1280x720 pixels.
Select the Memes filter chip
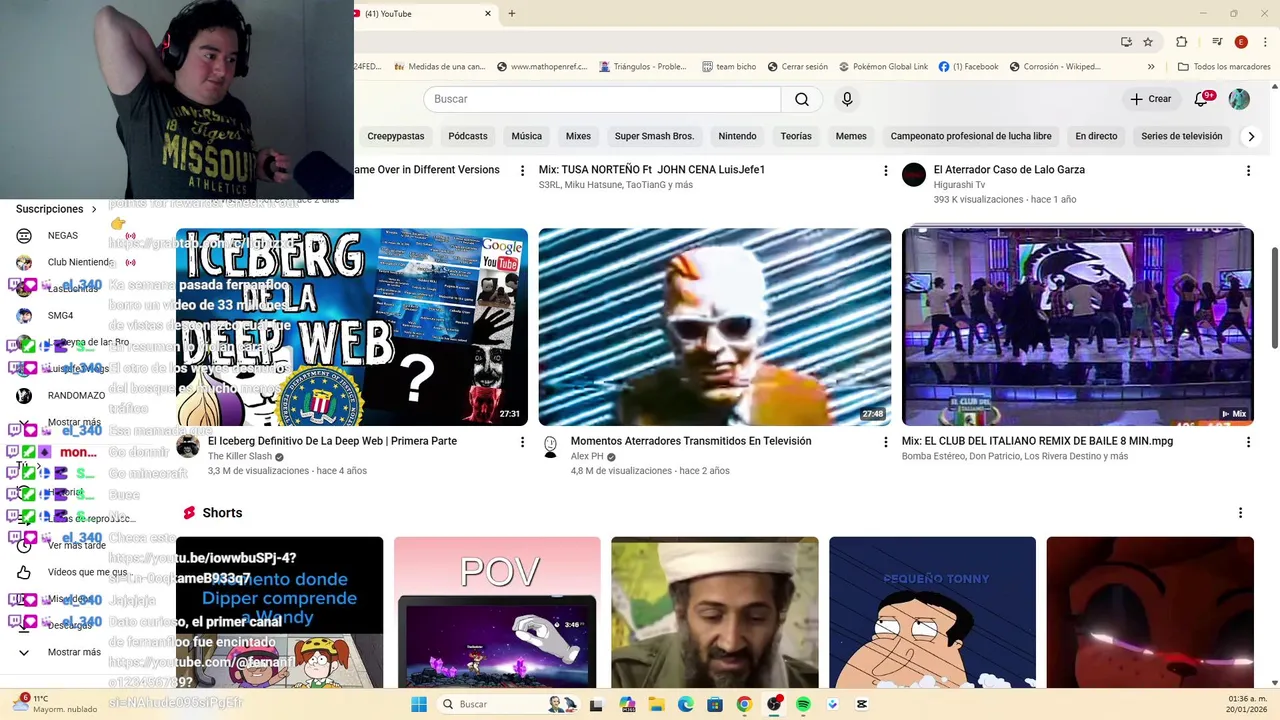coord(851,136)
